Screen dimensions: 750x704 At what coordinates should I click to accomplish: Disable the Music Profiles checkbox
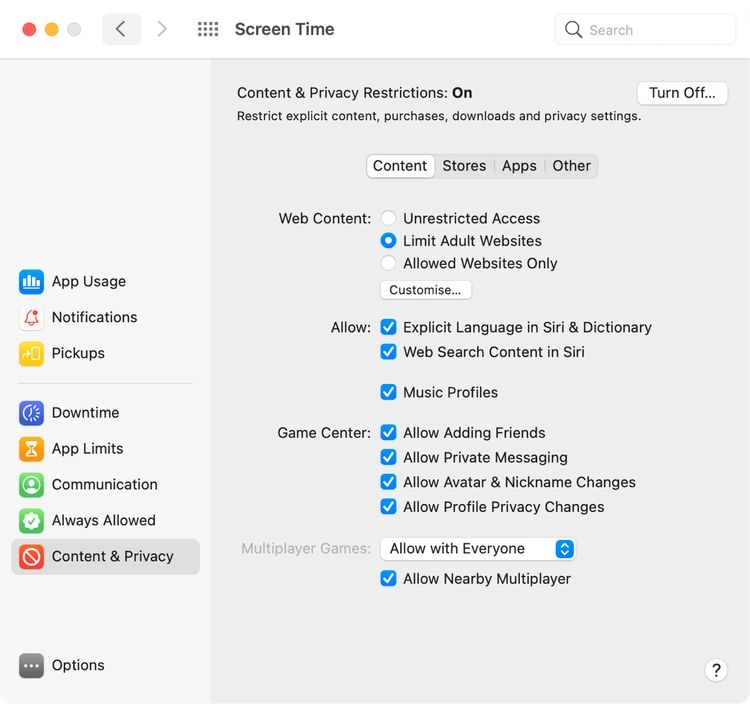[x=388, y=392]
